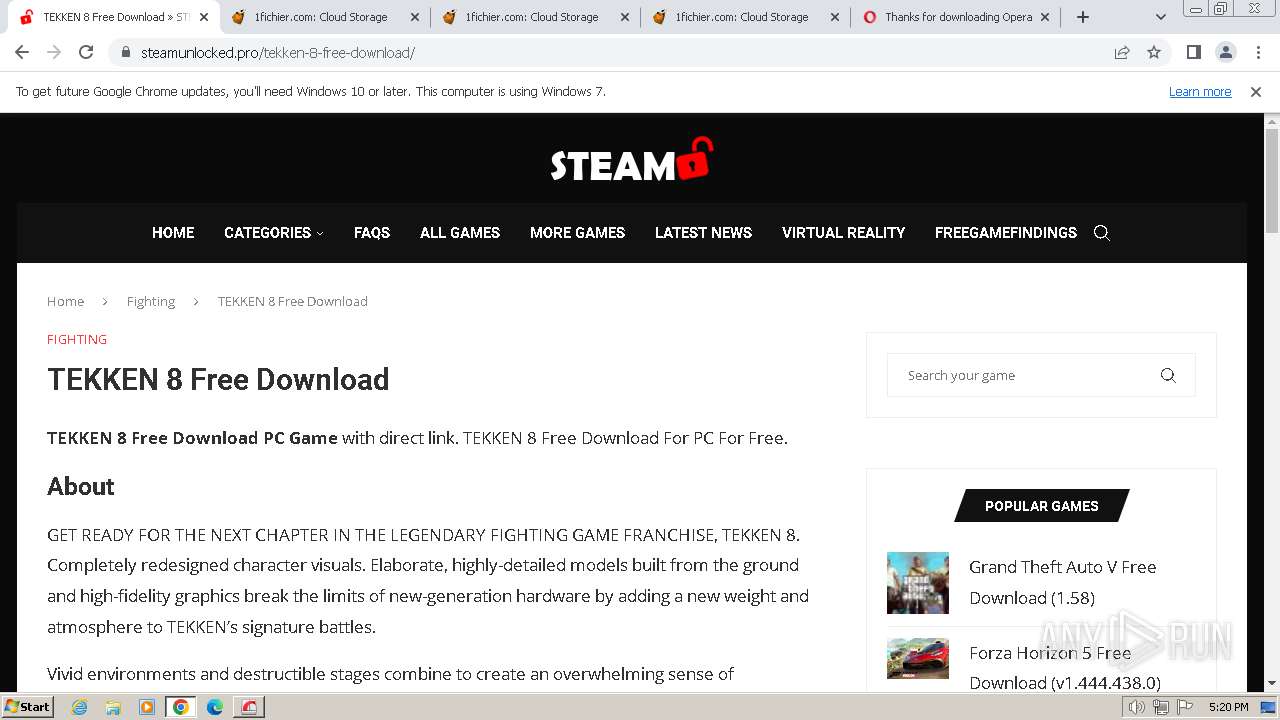Open Microsoft Edge from taskbar
The image size is (1280, 720).
point(215,707)
